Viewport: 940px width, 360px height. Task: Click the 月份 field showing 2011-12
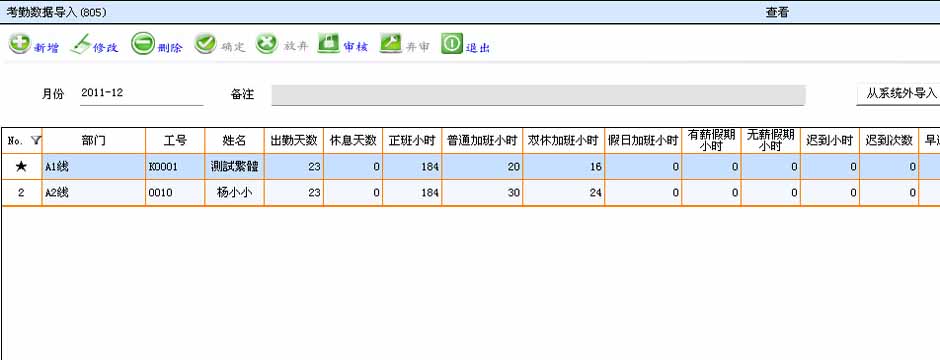click(x=141, y=93)
